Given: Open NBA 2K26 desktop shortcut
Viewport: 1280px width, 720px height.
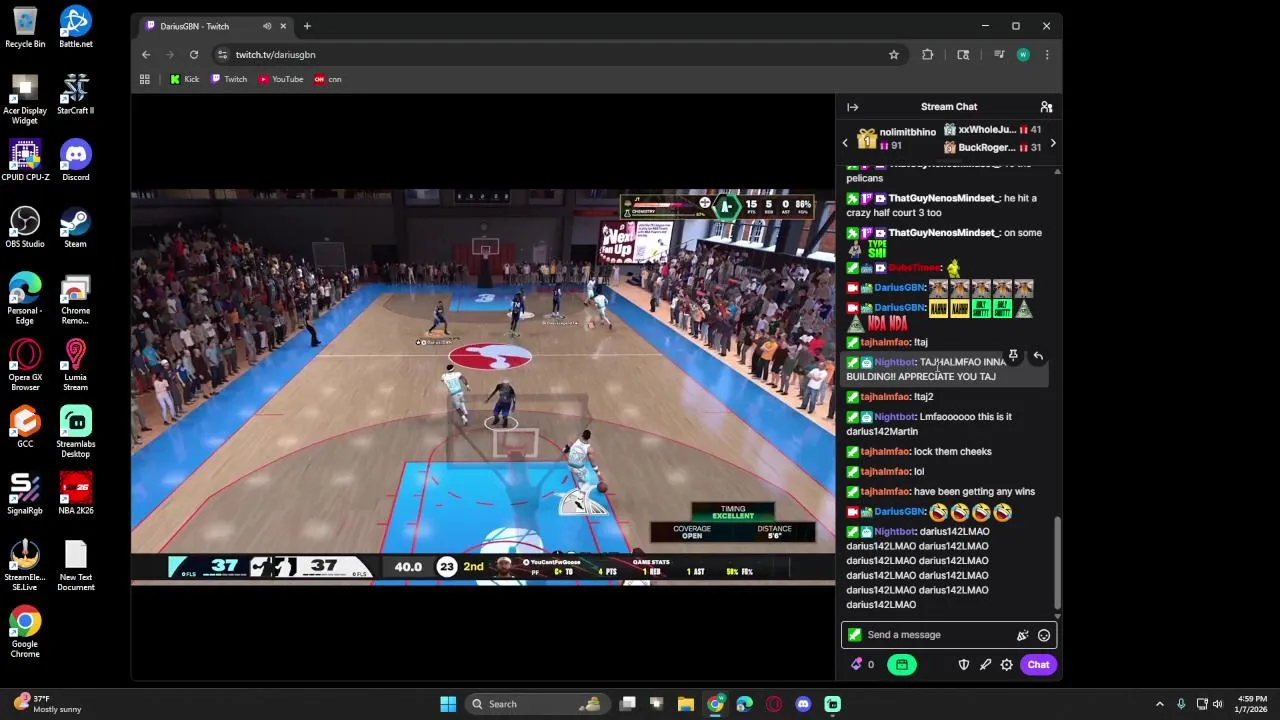Looking at the screenshot, I should point(76,494).
